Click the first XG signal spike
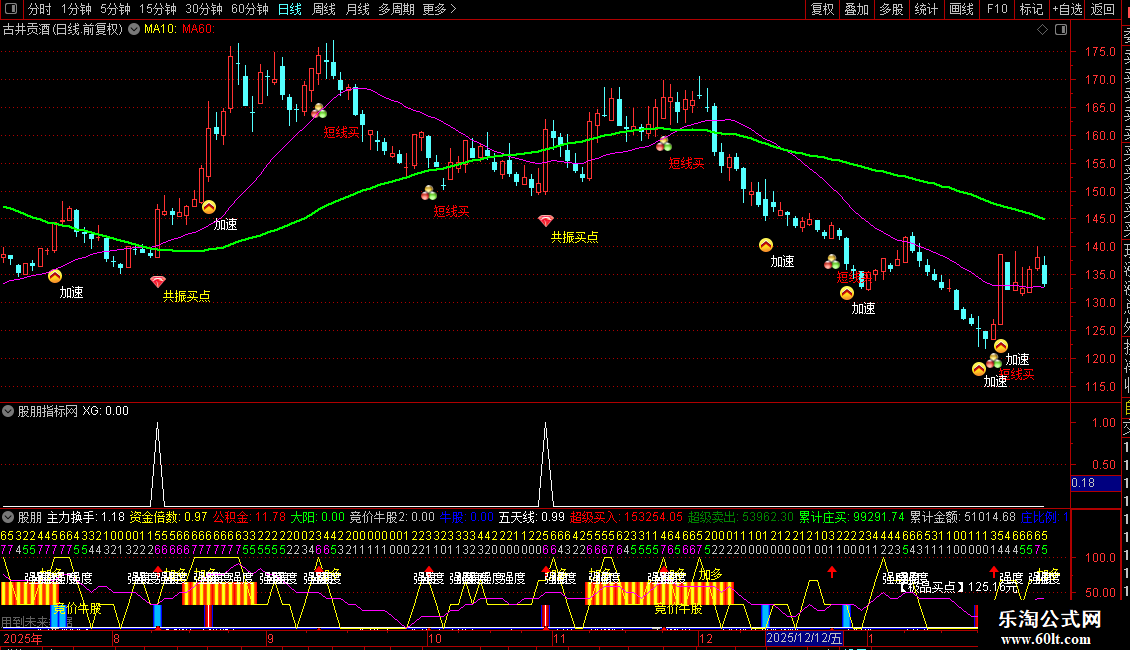This screenshot has width=1130, height=650. 157,464
